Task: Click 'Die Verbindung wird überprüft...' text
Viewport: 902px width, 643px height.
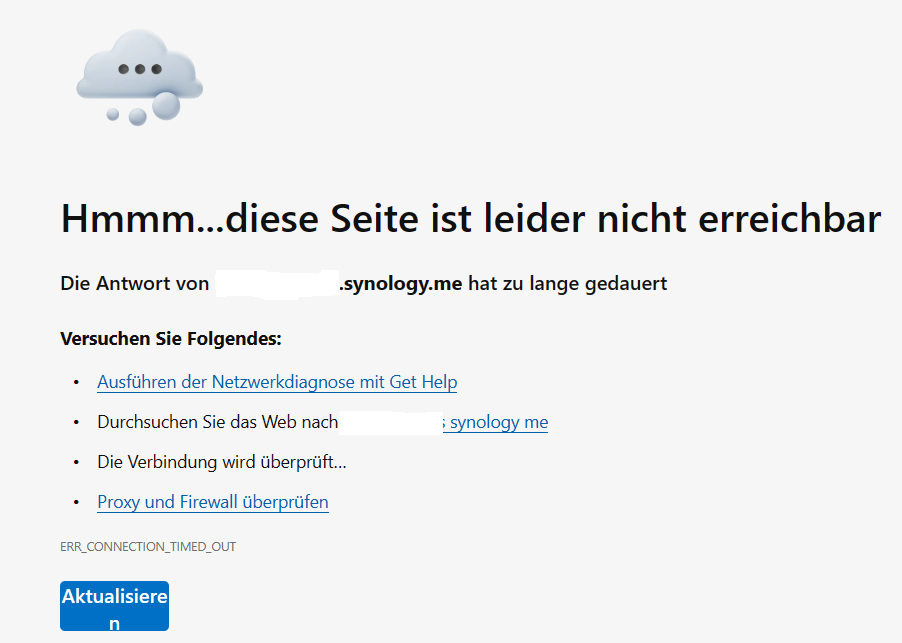Action: (x=222, y=462)
